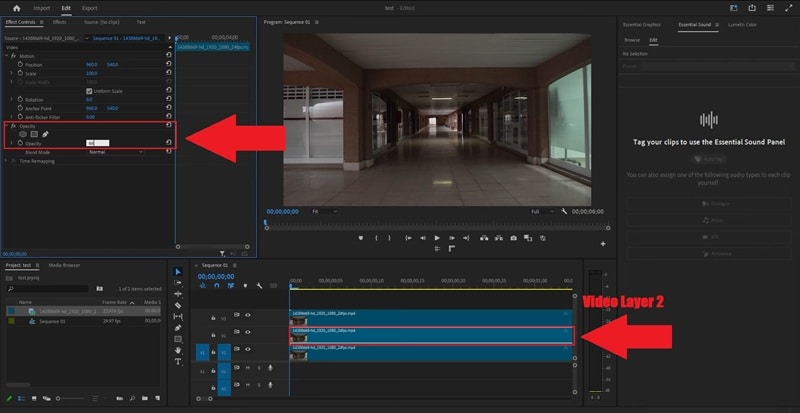Open button editor plus icon

[x=603, y=244]
